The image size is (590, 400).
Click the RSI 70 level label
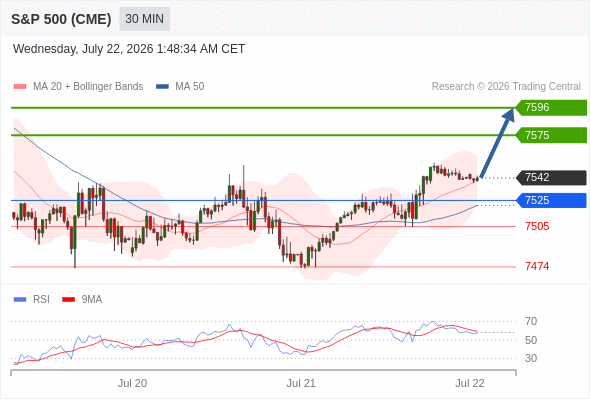(531, 321)
